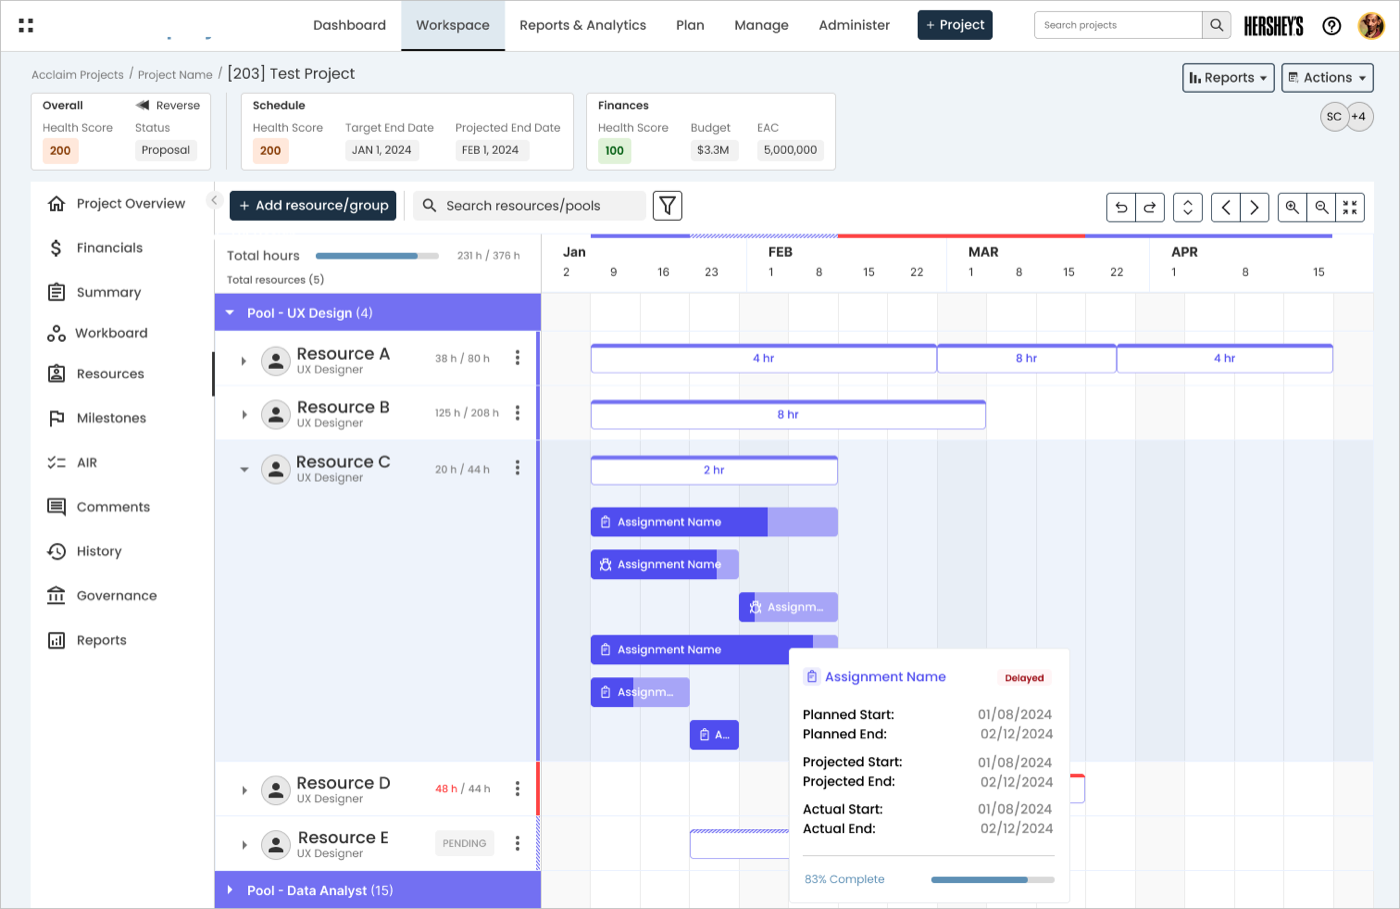Click the Search resources/pools field
The width and height of the screenshot is (1400, 909).
pyautogui.click(x=529, y=206)
